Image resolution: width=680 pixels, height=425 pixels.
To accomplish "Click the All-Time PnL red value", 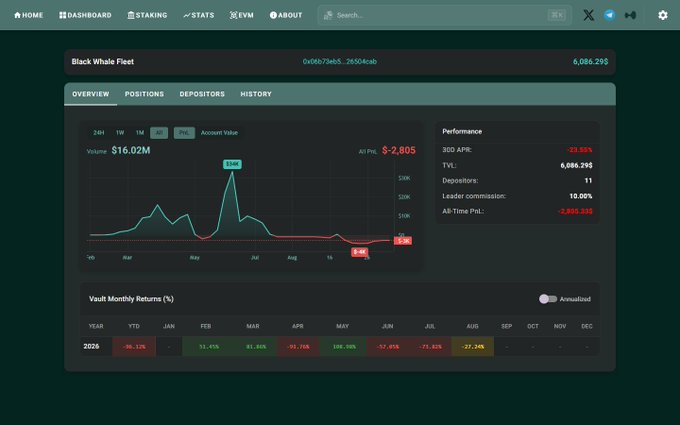I will pyautogui.click(x=575, y=211).
